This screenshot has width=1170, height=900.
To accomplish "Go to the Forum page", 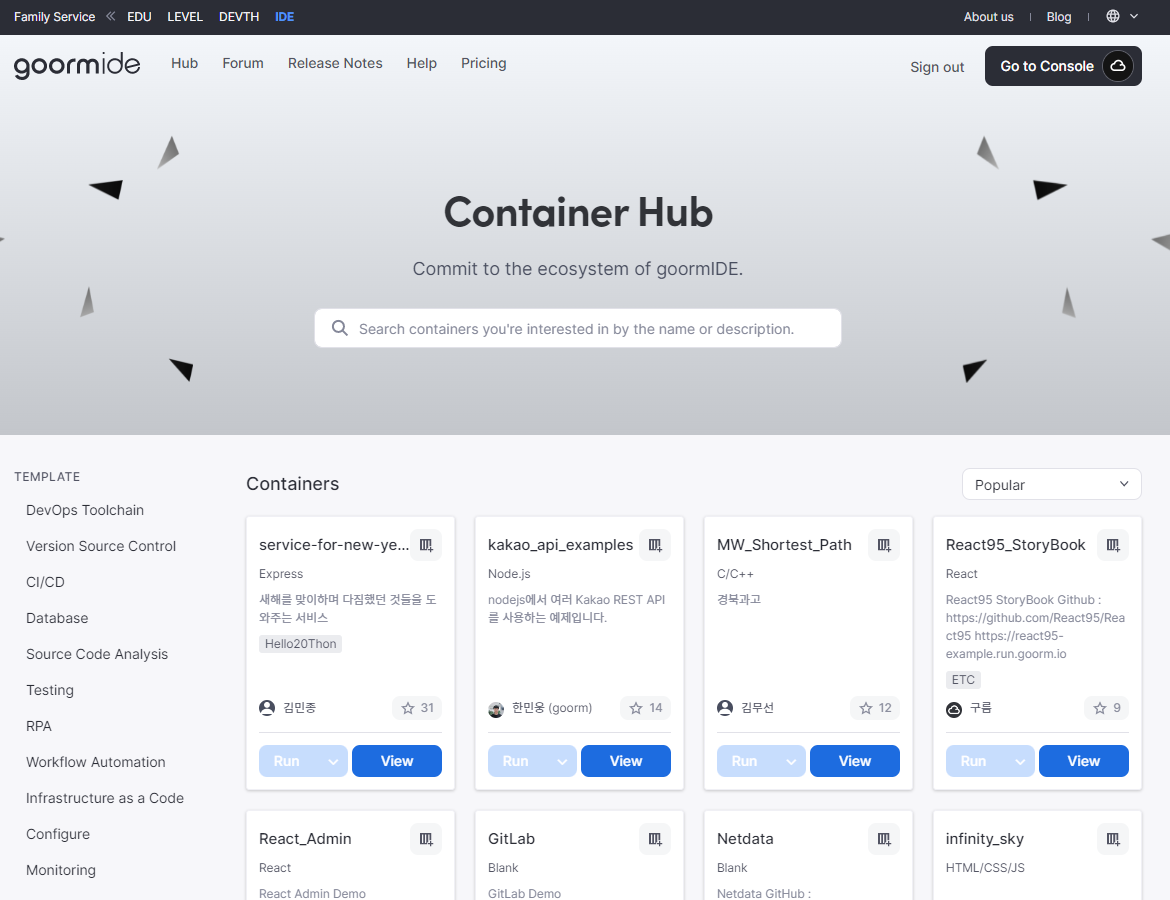I will coord(243,63).
